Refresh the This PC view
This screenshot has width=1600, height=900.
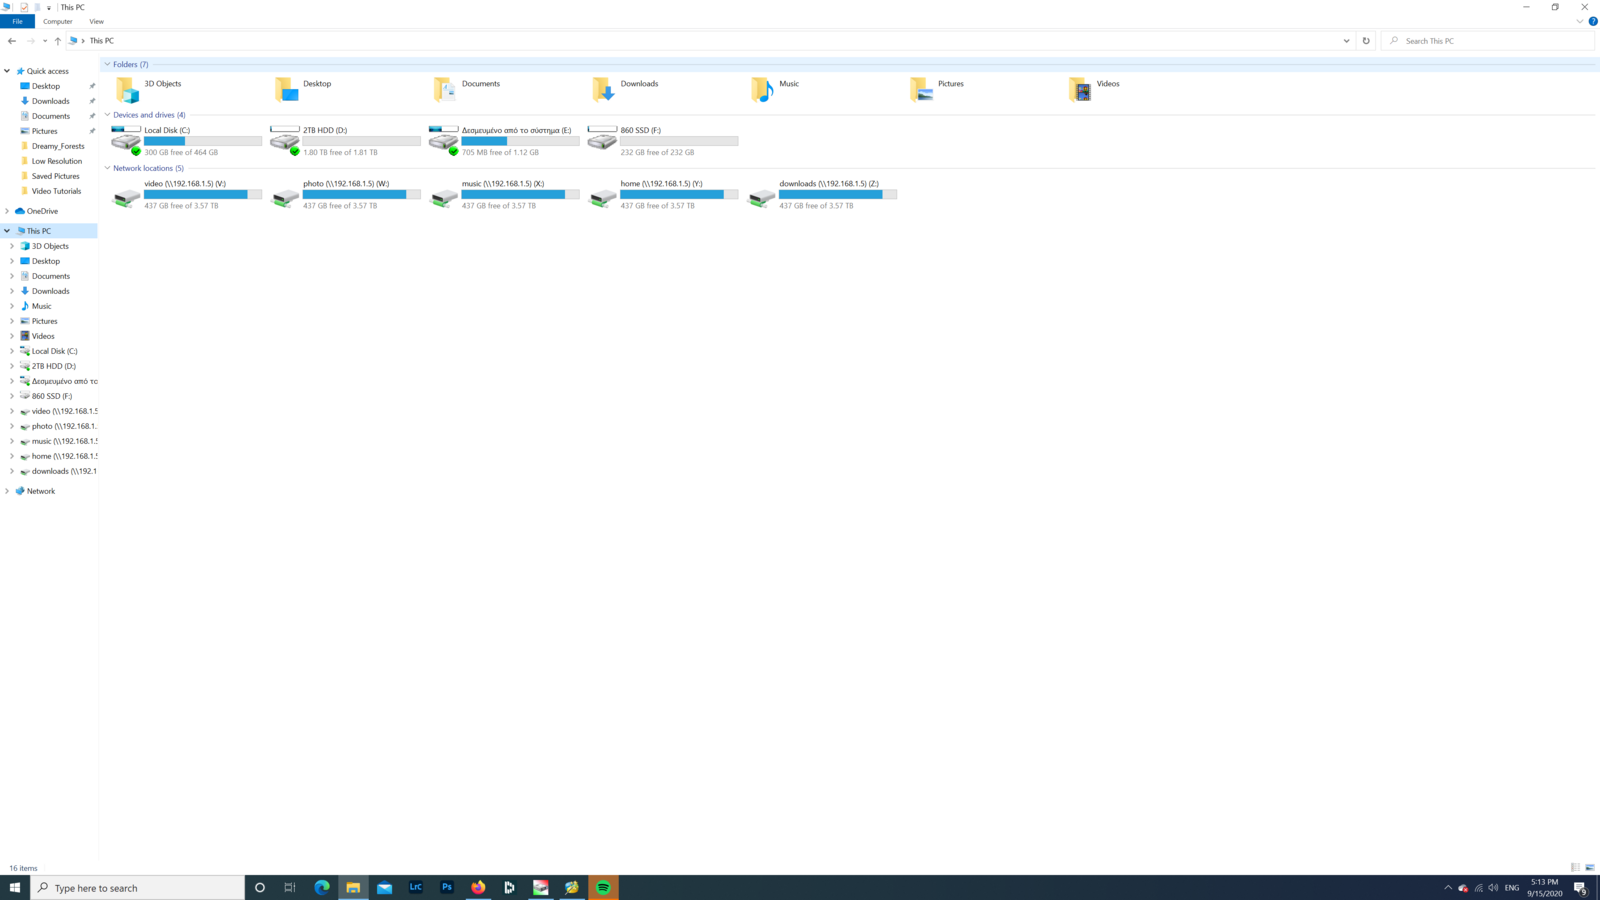(1366, 41)
